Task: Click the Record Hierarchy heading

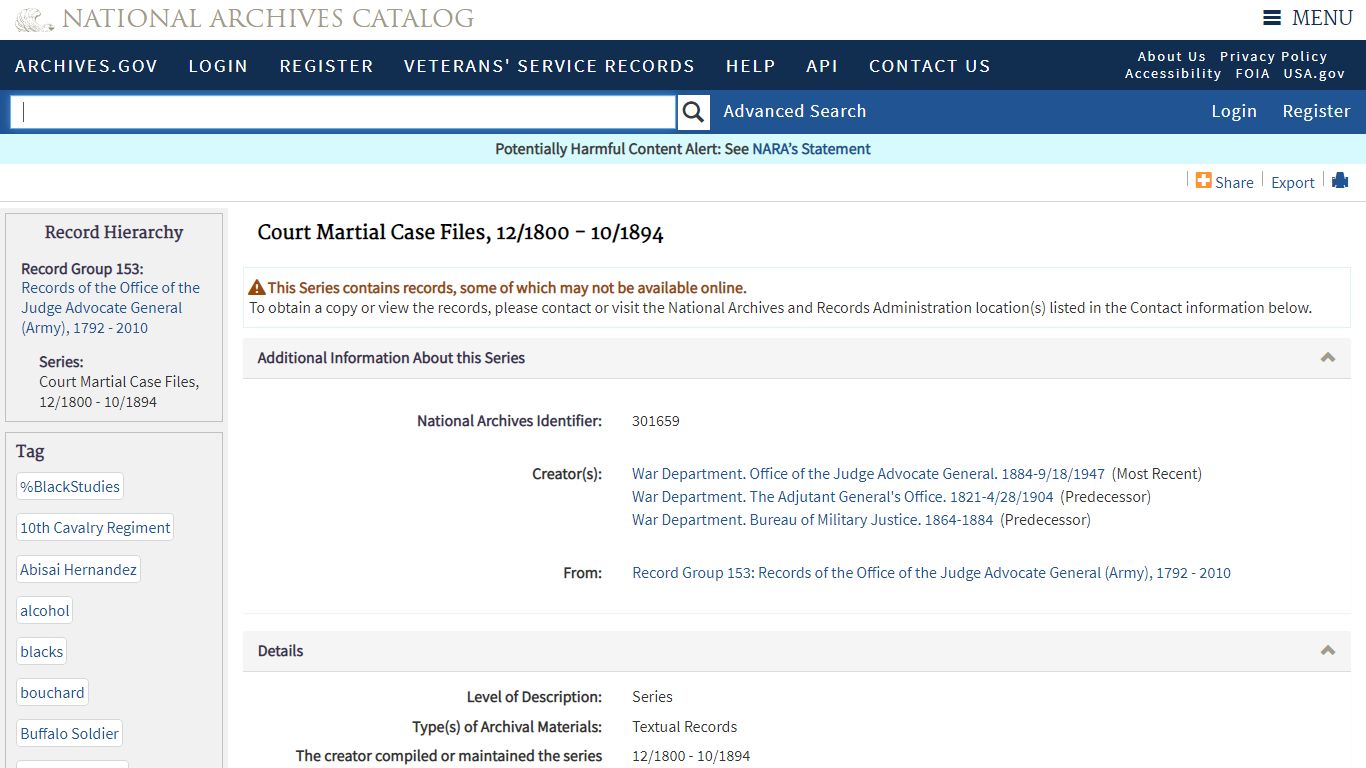Action: (114, 232)
